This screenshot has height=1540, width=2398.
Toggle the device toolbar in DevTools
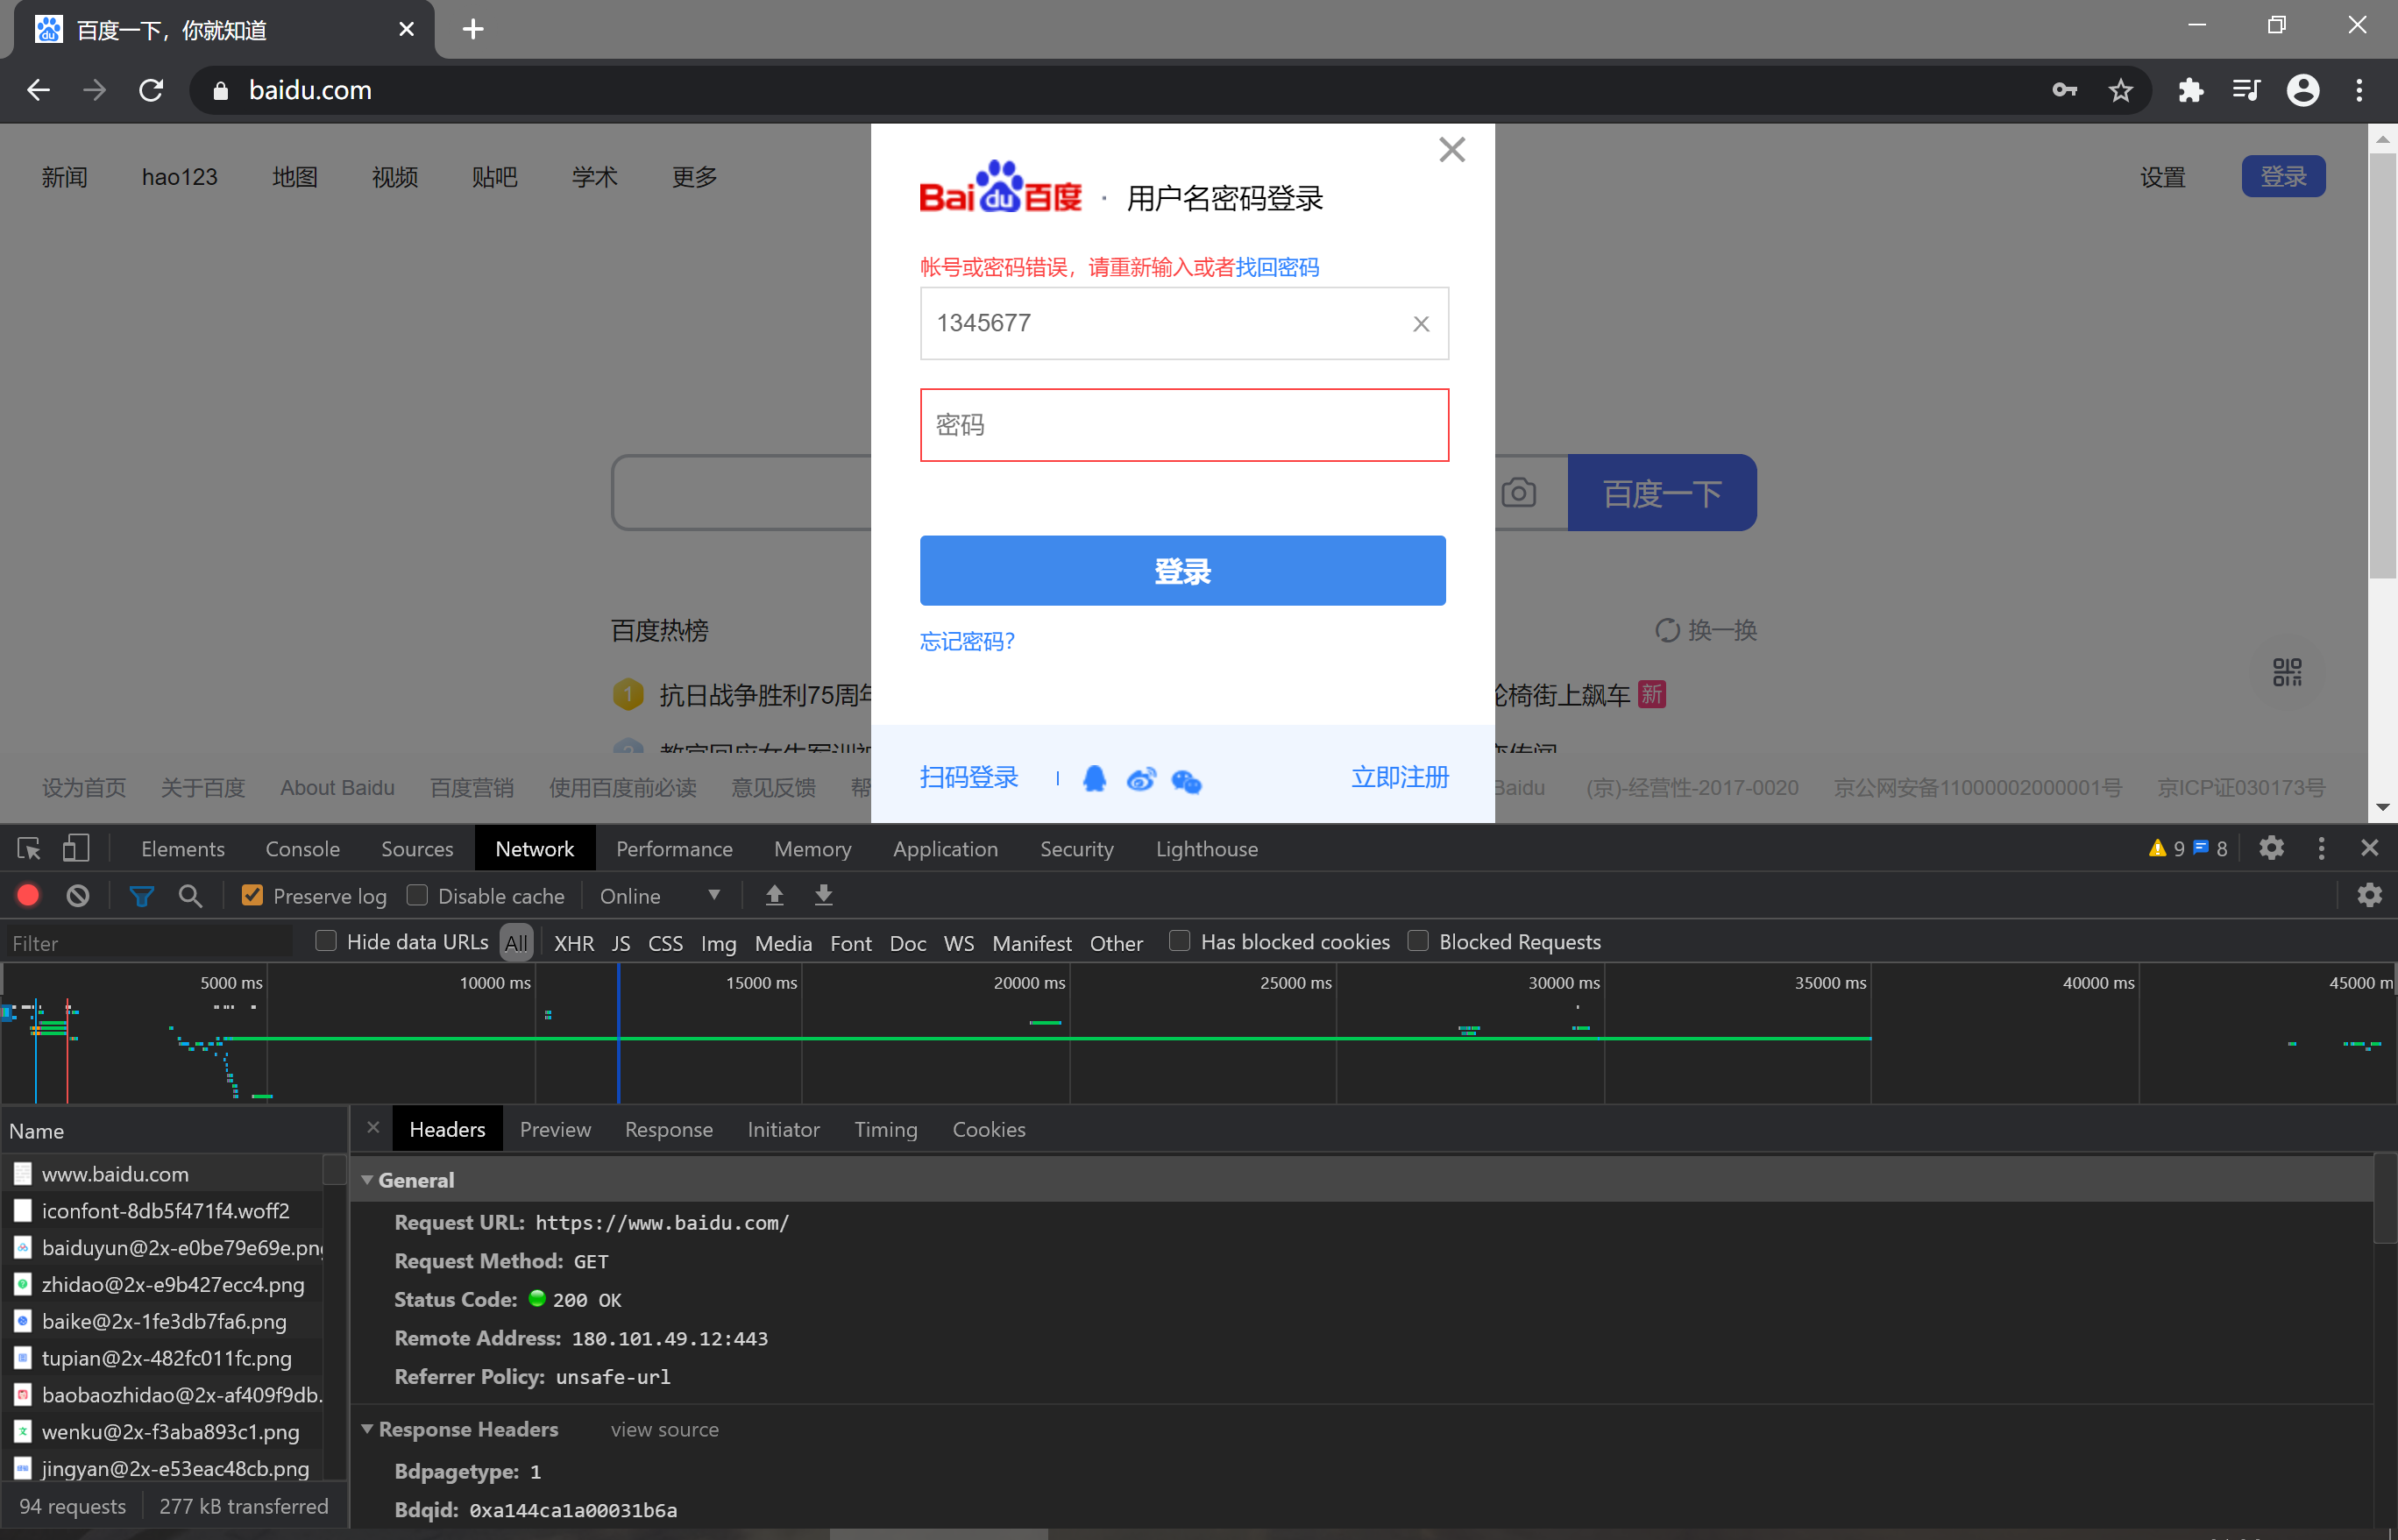[x=76, y=848]
